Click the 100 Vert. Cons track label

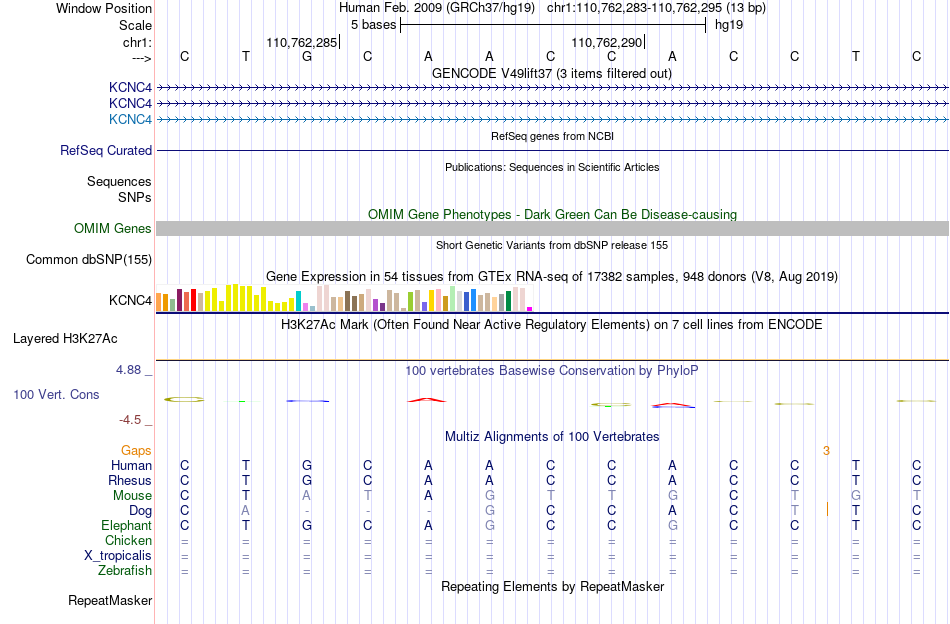click(56, 394)
